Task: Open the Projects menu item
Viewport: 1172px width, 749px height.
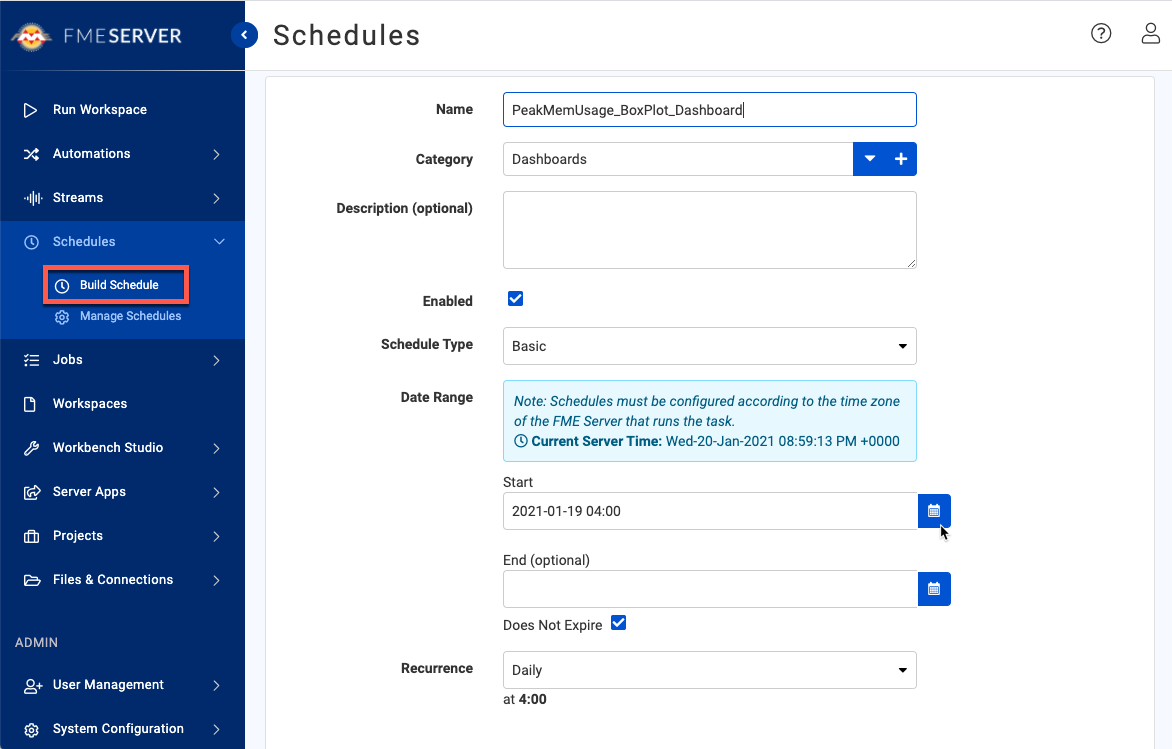Action: [123, 536]
